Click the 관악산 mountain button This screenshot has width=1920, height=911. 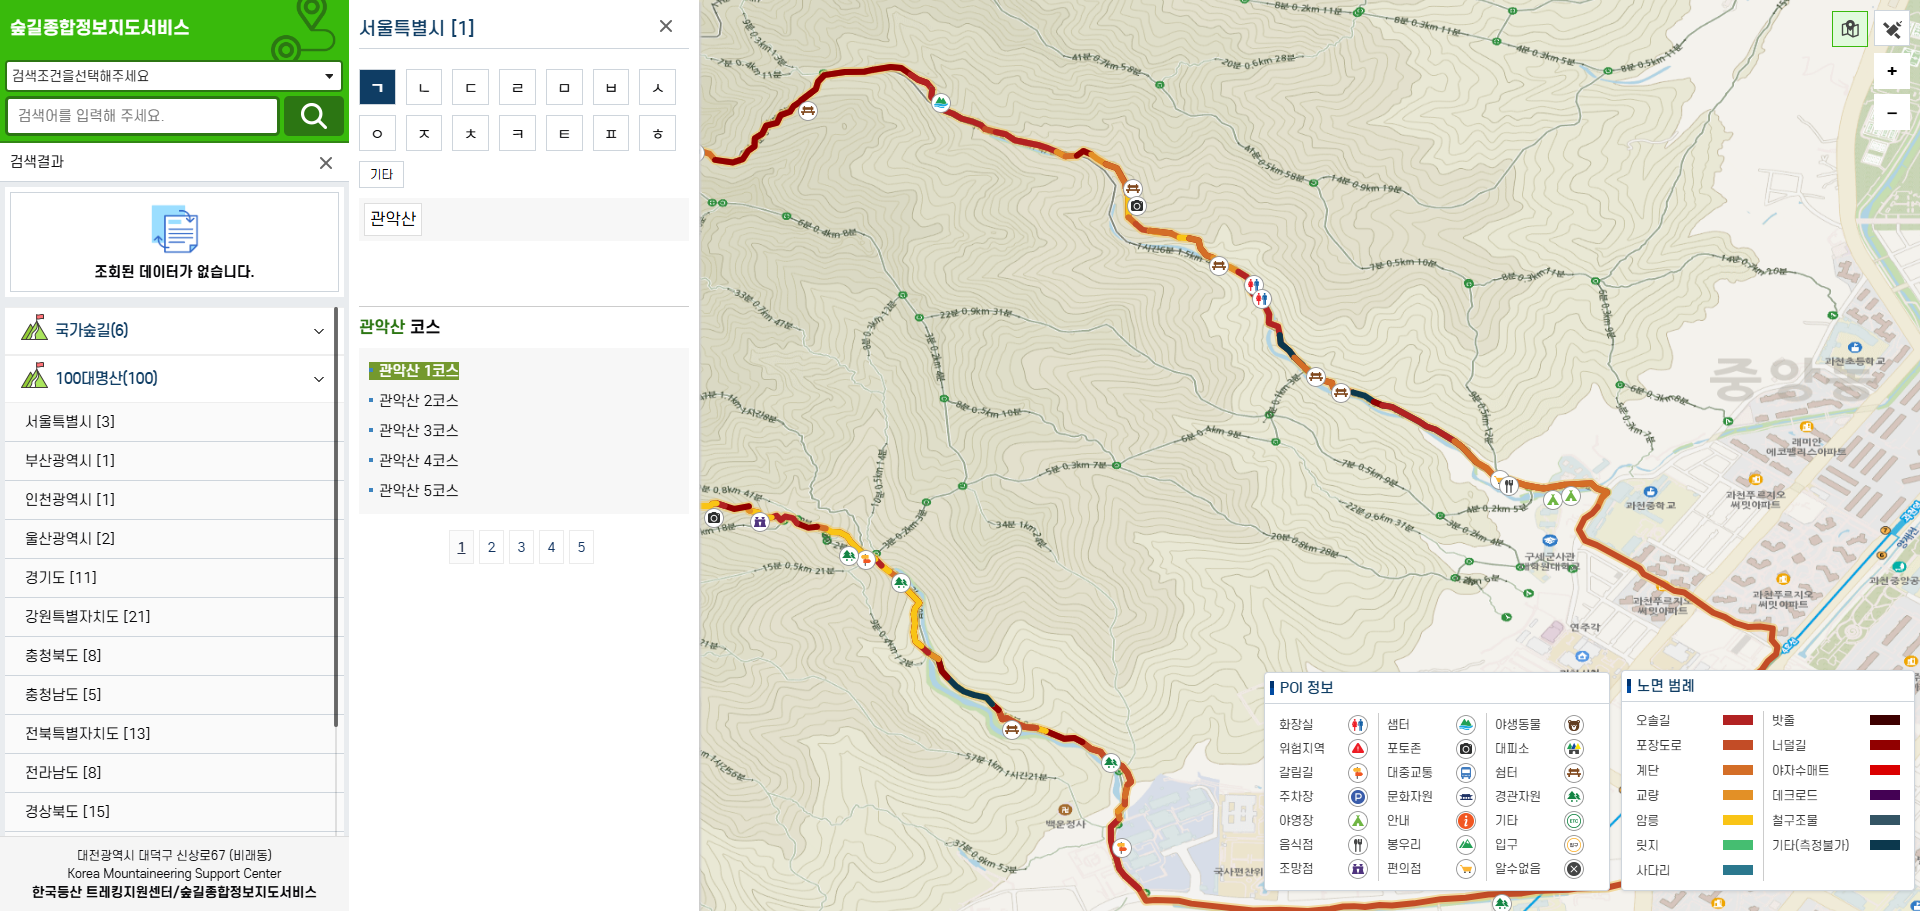(x=392, y=218)
